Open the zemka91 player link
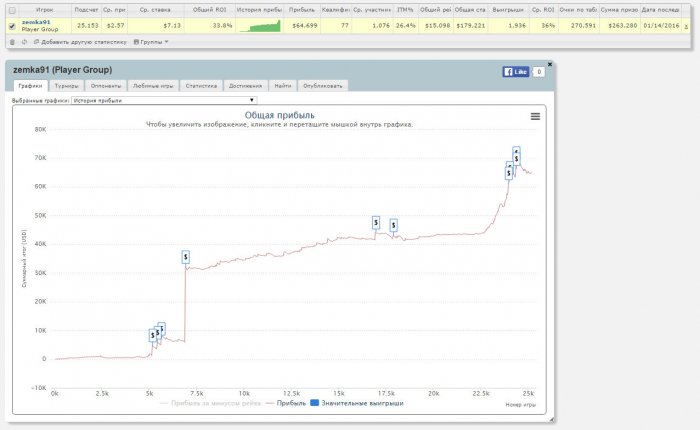Screen dimensions: 700x430 pyautogui.click(x=36, y=22)
